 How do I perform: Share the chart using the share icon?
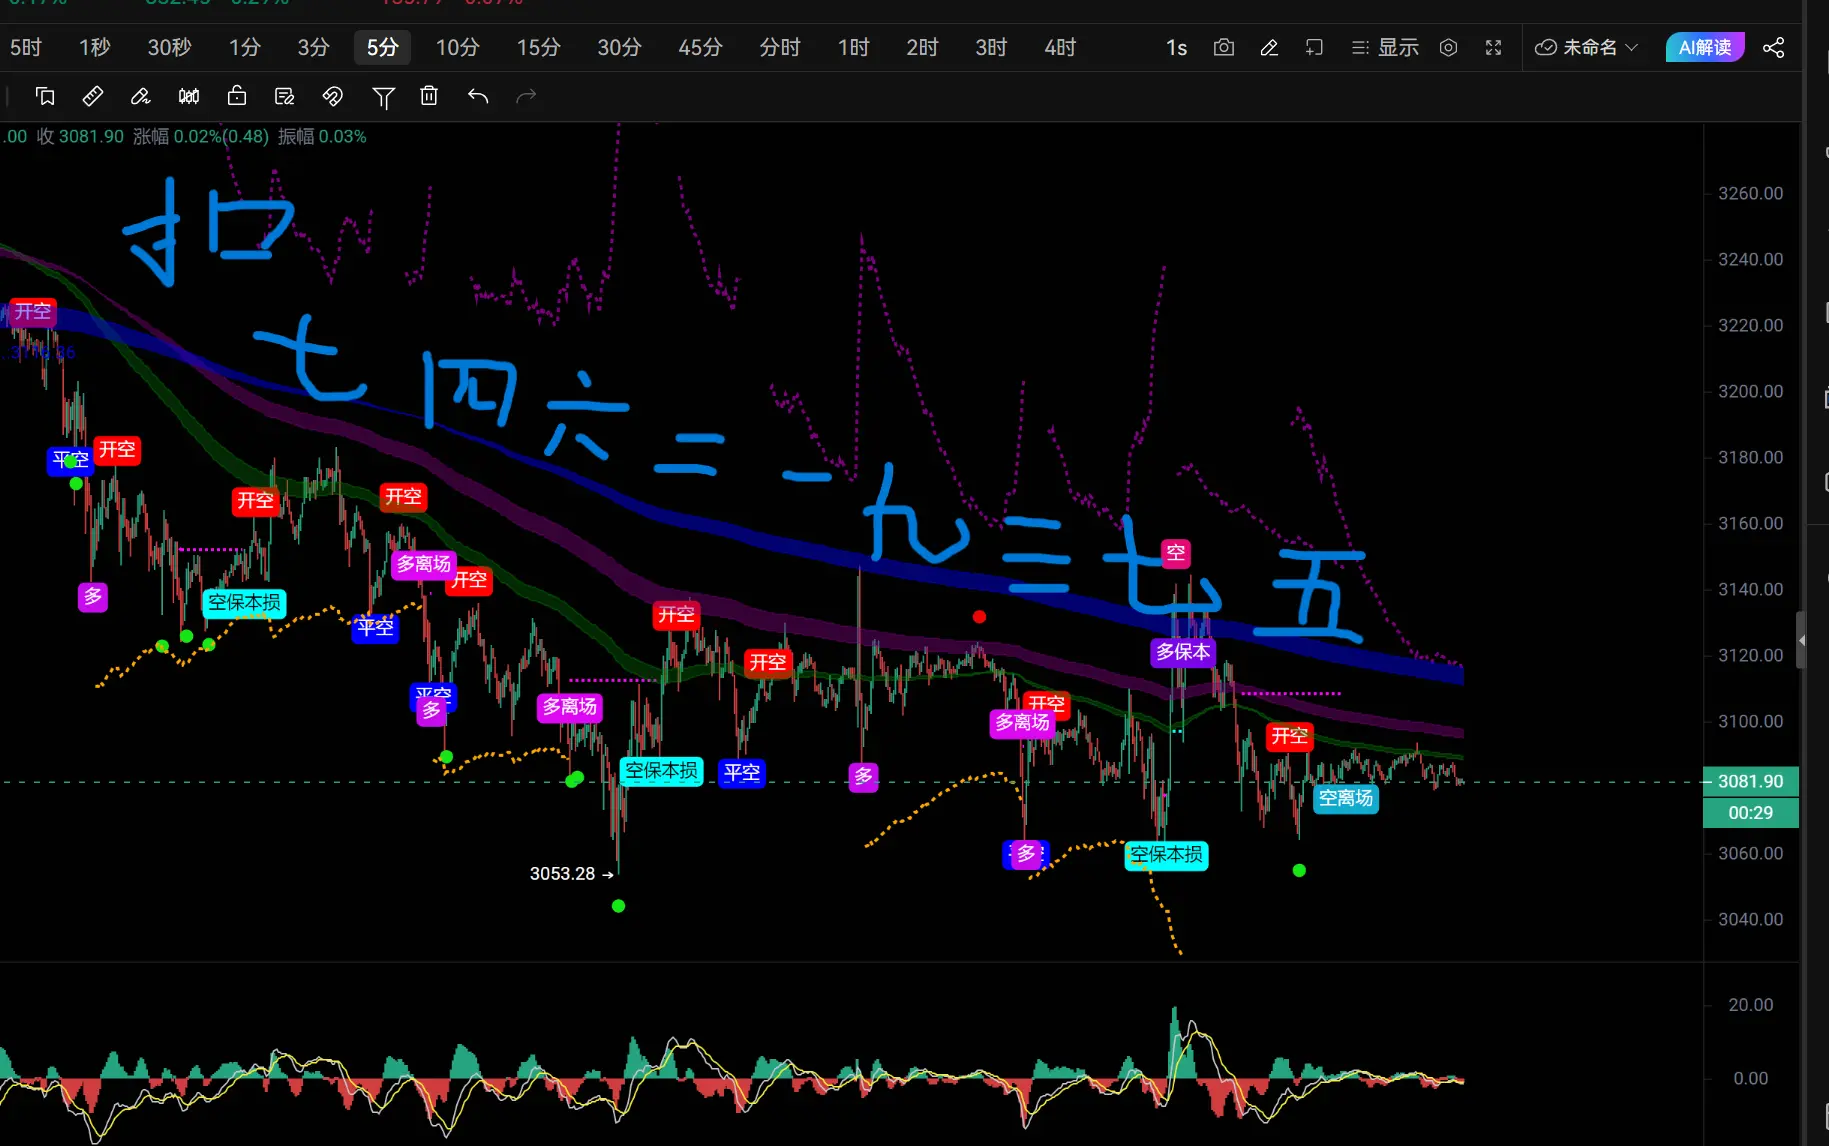pos(1773,47)
